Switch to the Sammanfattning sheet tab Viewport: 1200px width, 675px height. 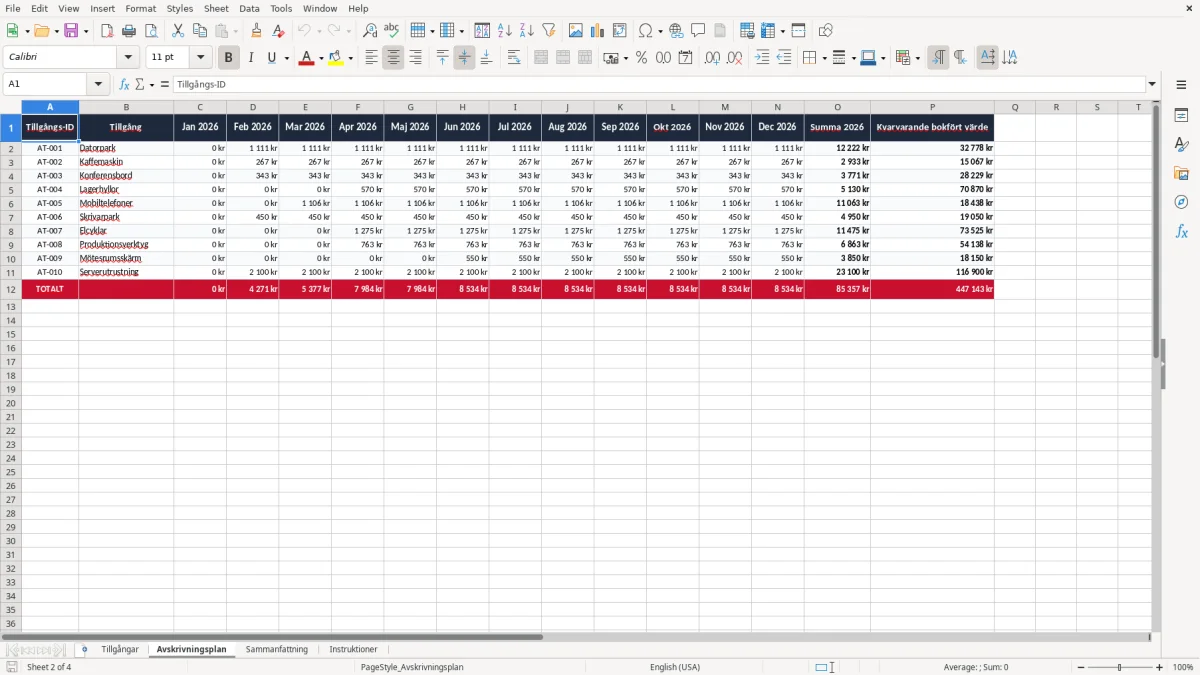(x=277, y=649)
